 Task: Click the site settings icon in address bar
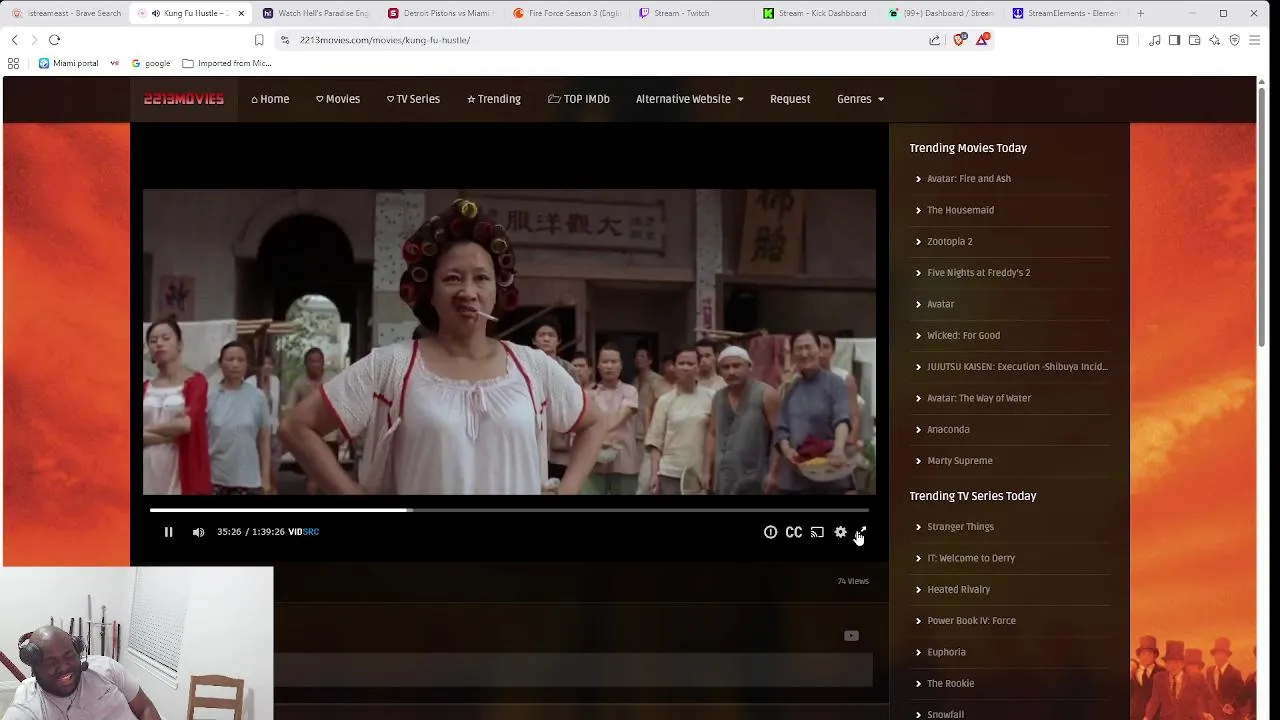tap(285, 40)
